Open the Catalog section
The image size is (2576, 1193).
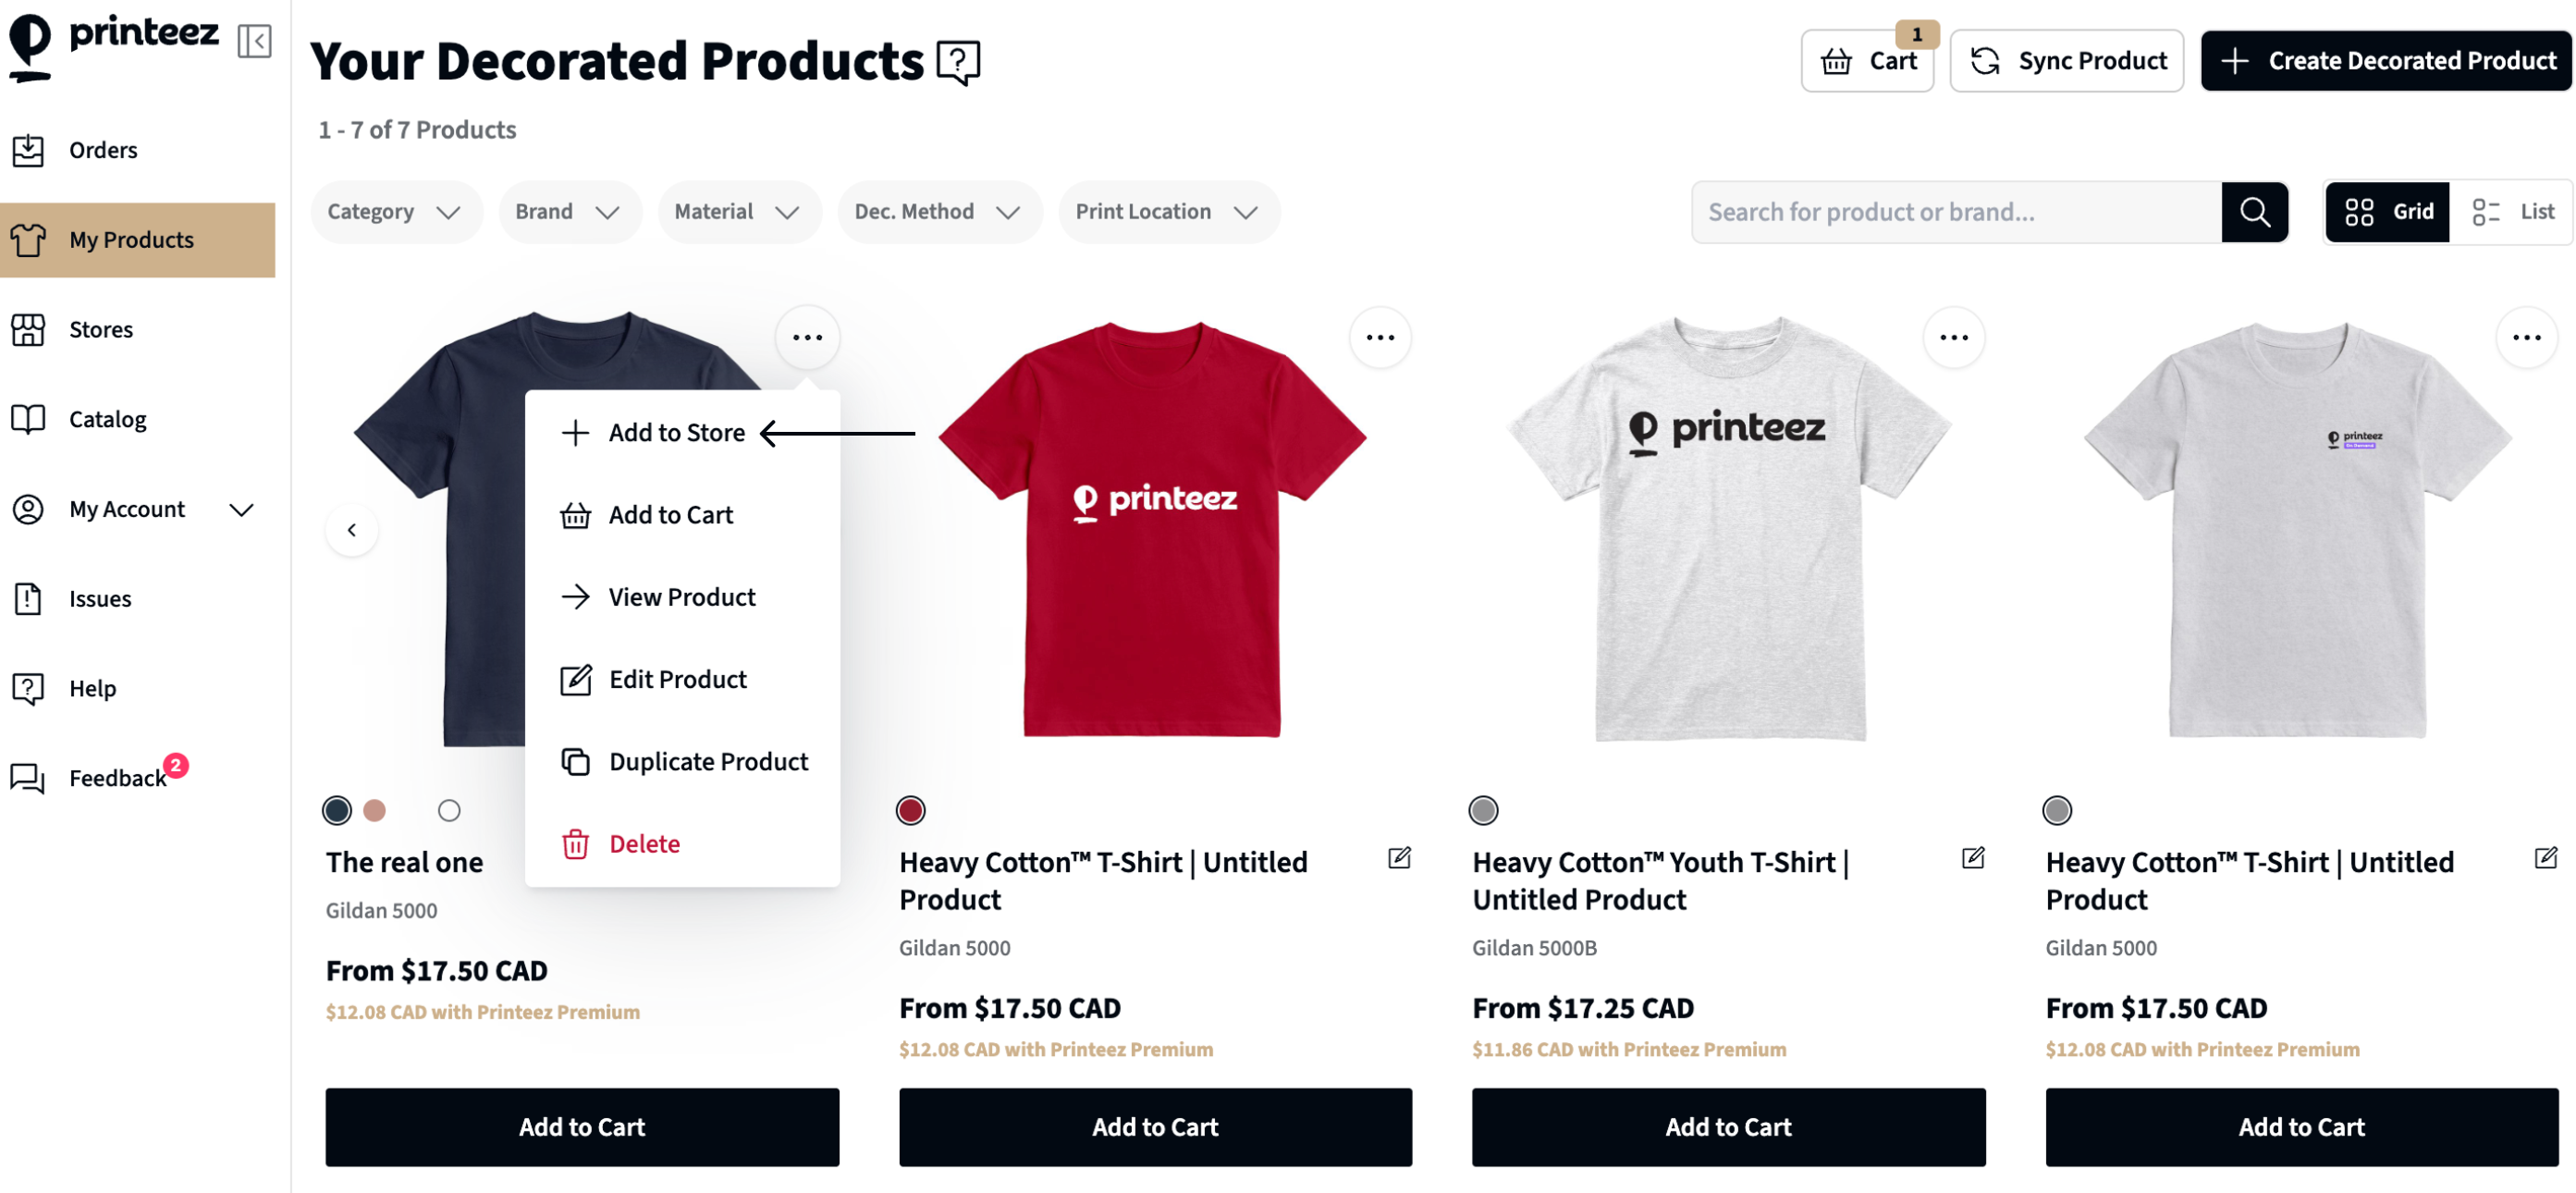click(x=107, y=419)
